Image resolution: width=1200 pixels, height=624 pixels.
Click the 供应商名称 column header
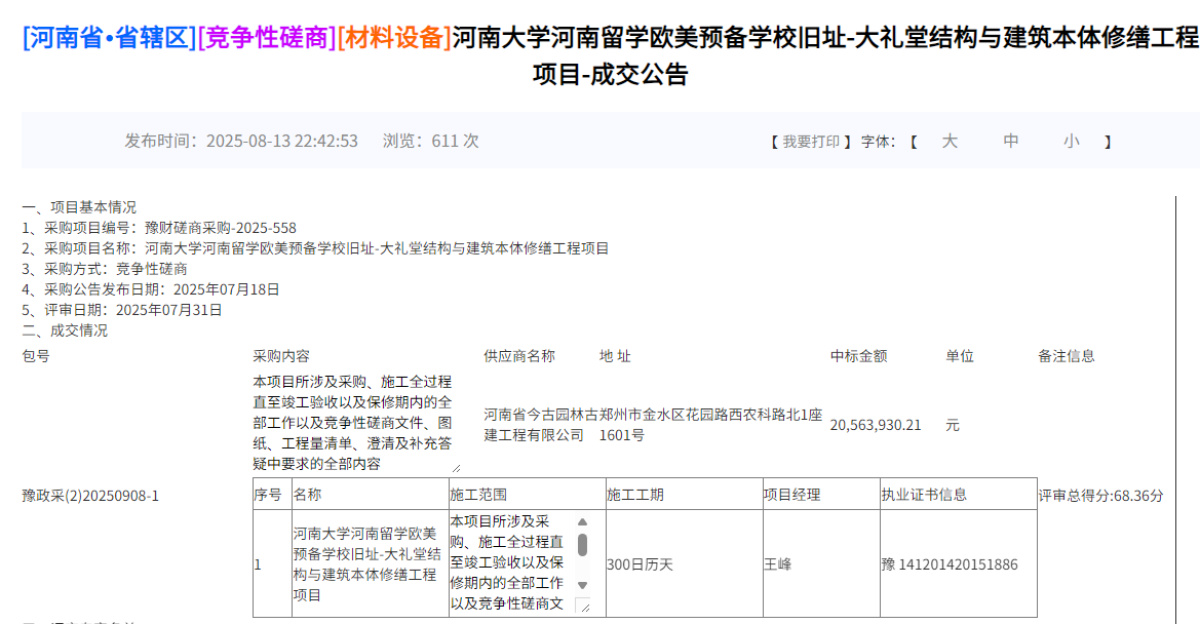(519, 356)
